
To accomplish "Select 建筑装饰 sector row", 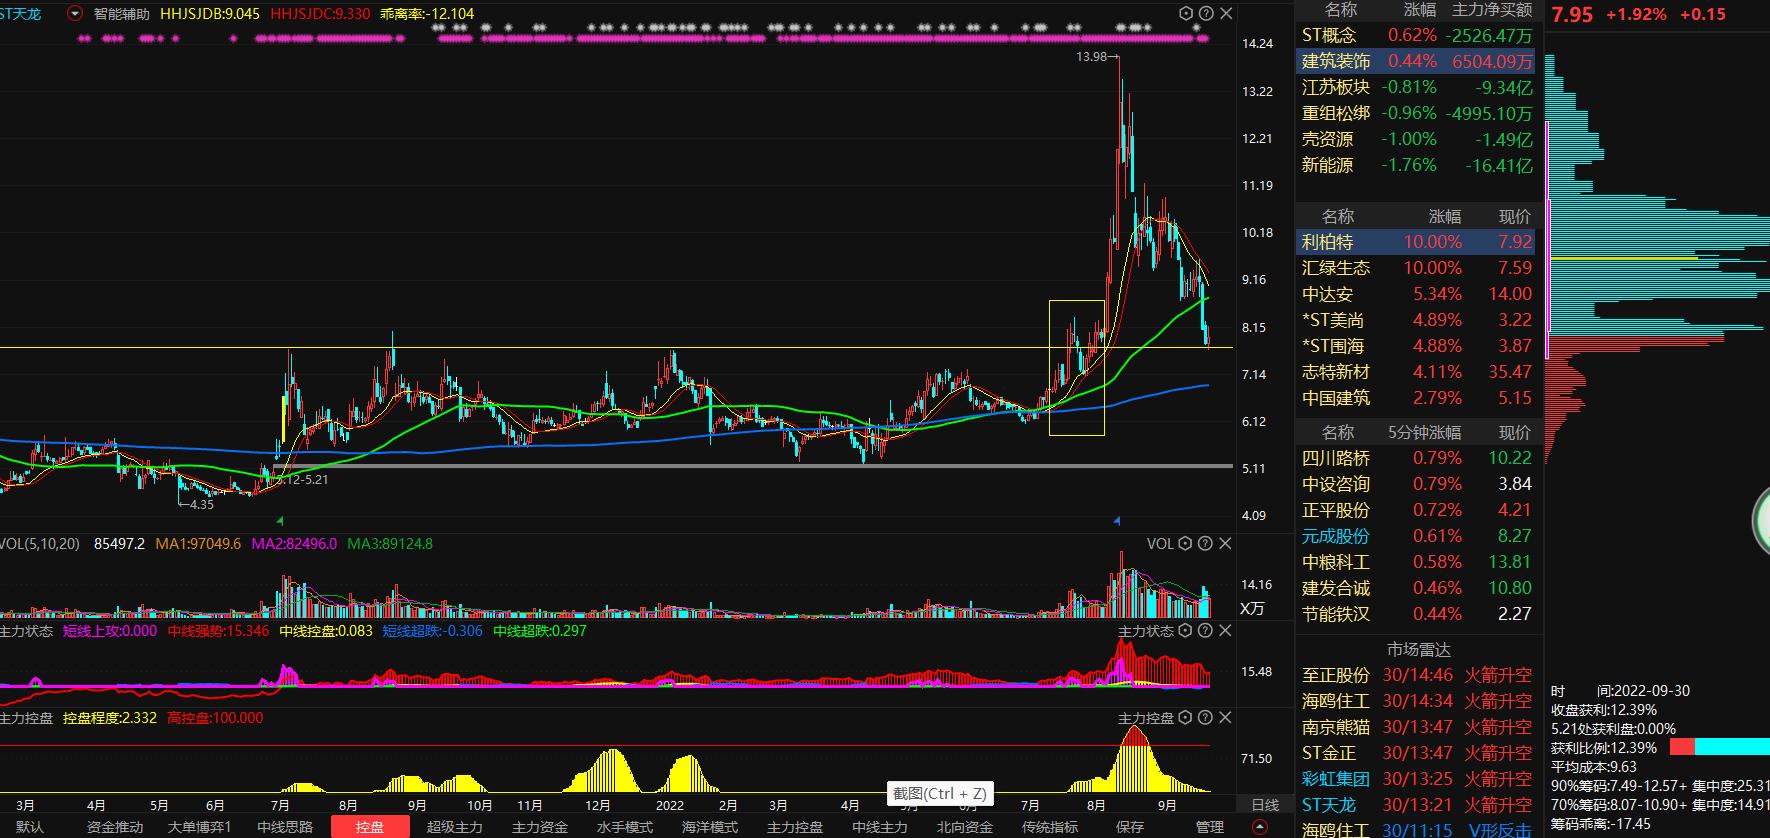I will [x=1336, y=61].
